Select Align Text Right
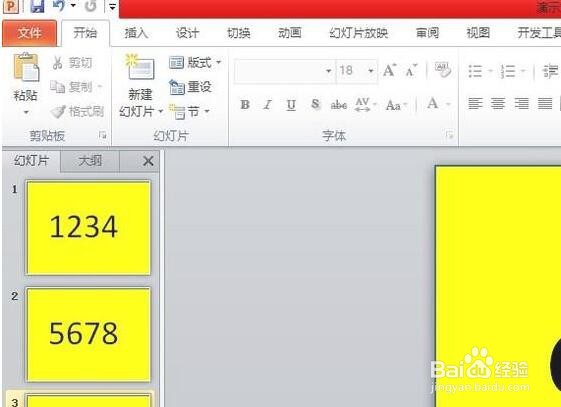561x407 pixels. (x=522, y=104)
